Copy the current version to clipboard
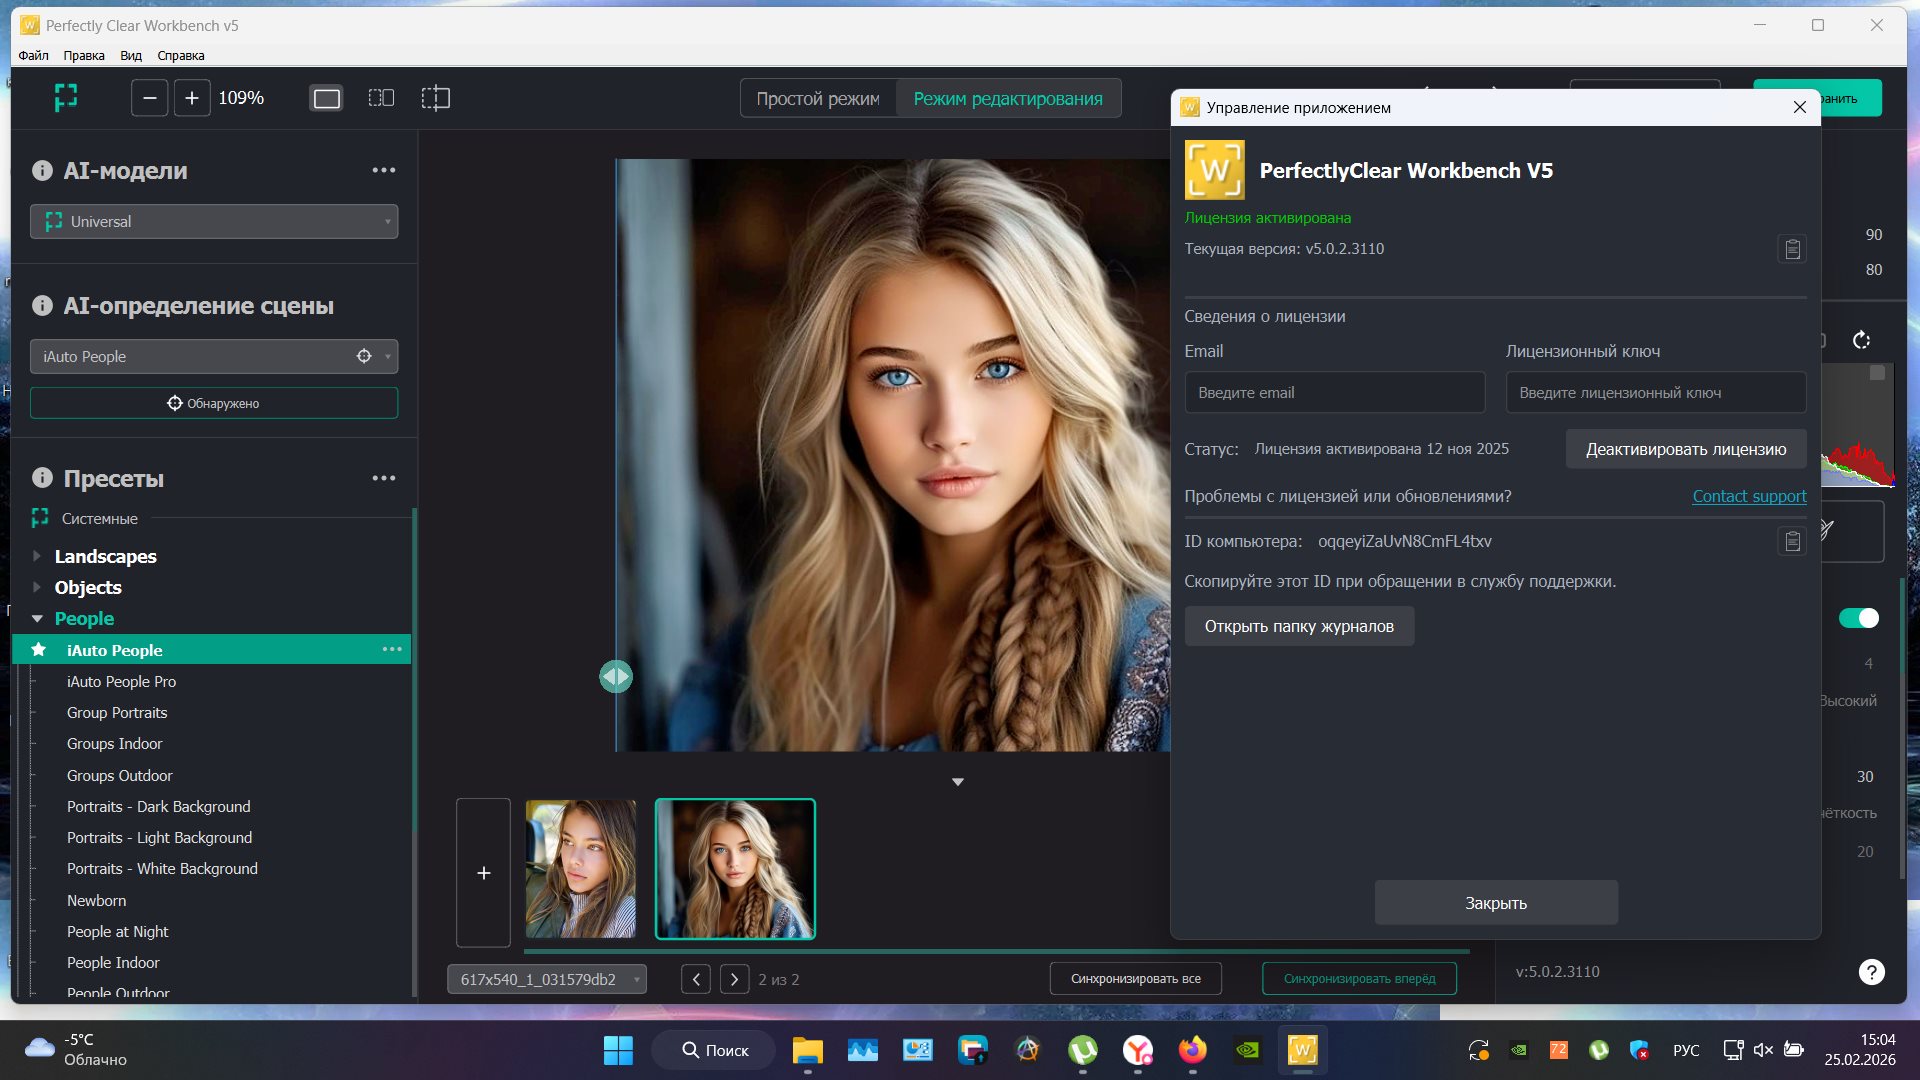Image resolution: width=1920 pixels, height=1080 pixels. click(1792, 249)
